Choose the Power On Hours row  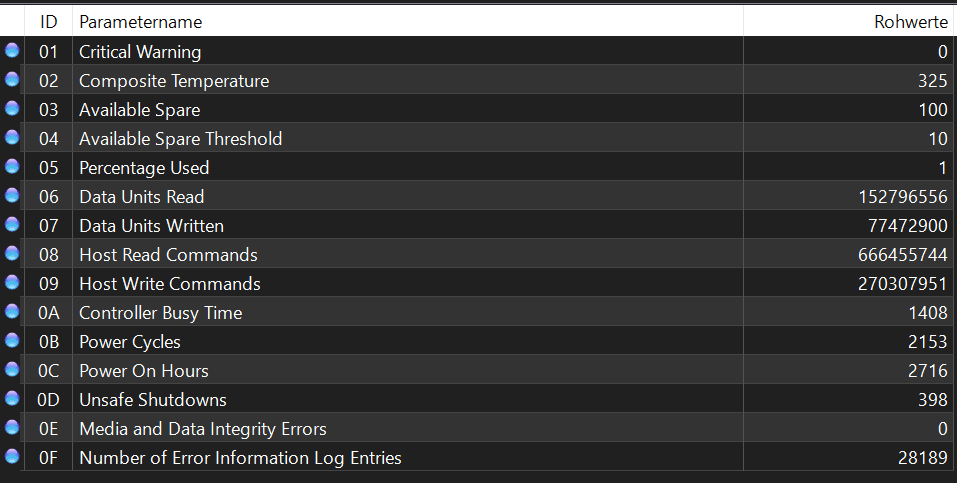pos(143,370)
